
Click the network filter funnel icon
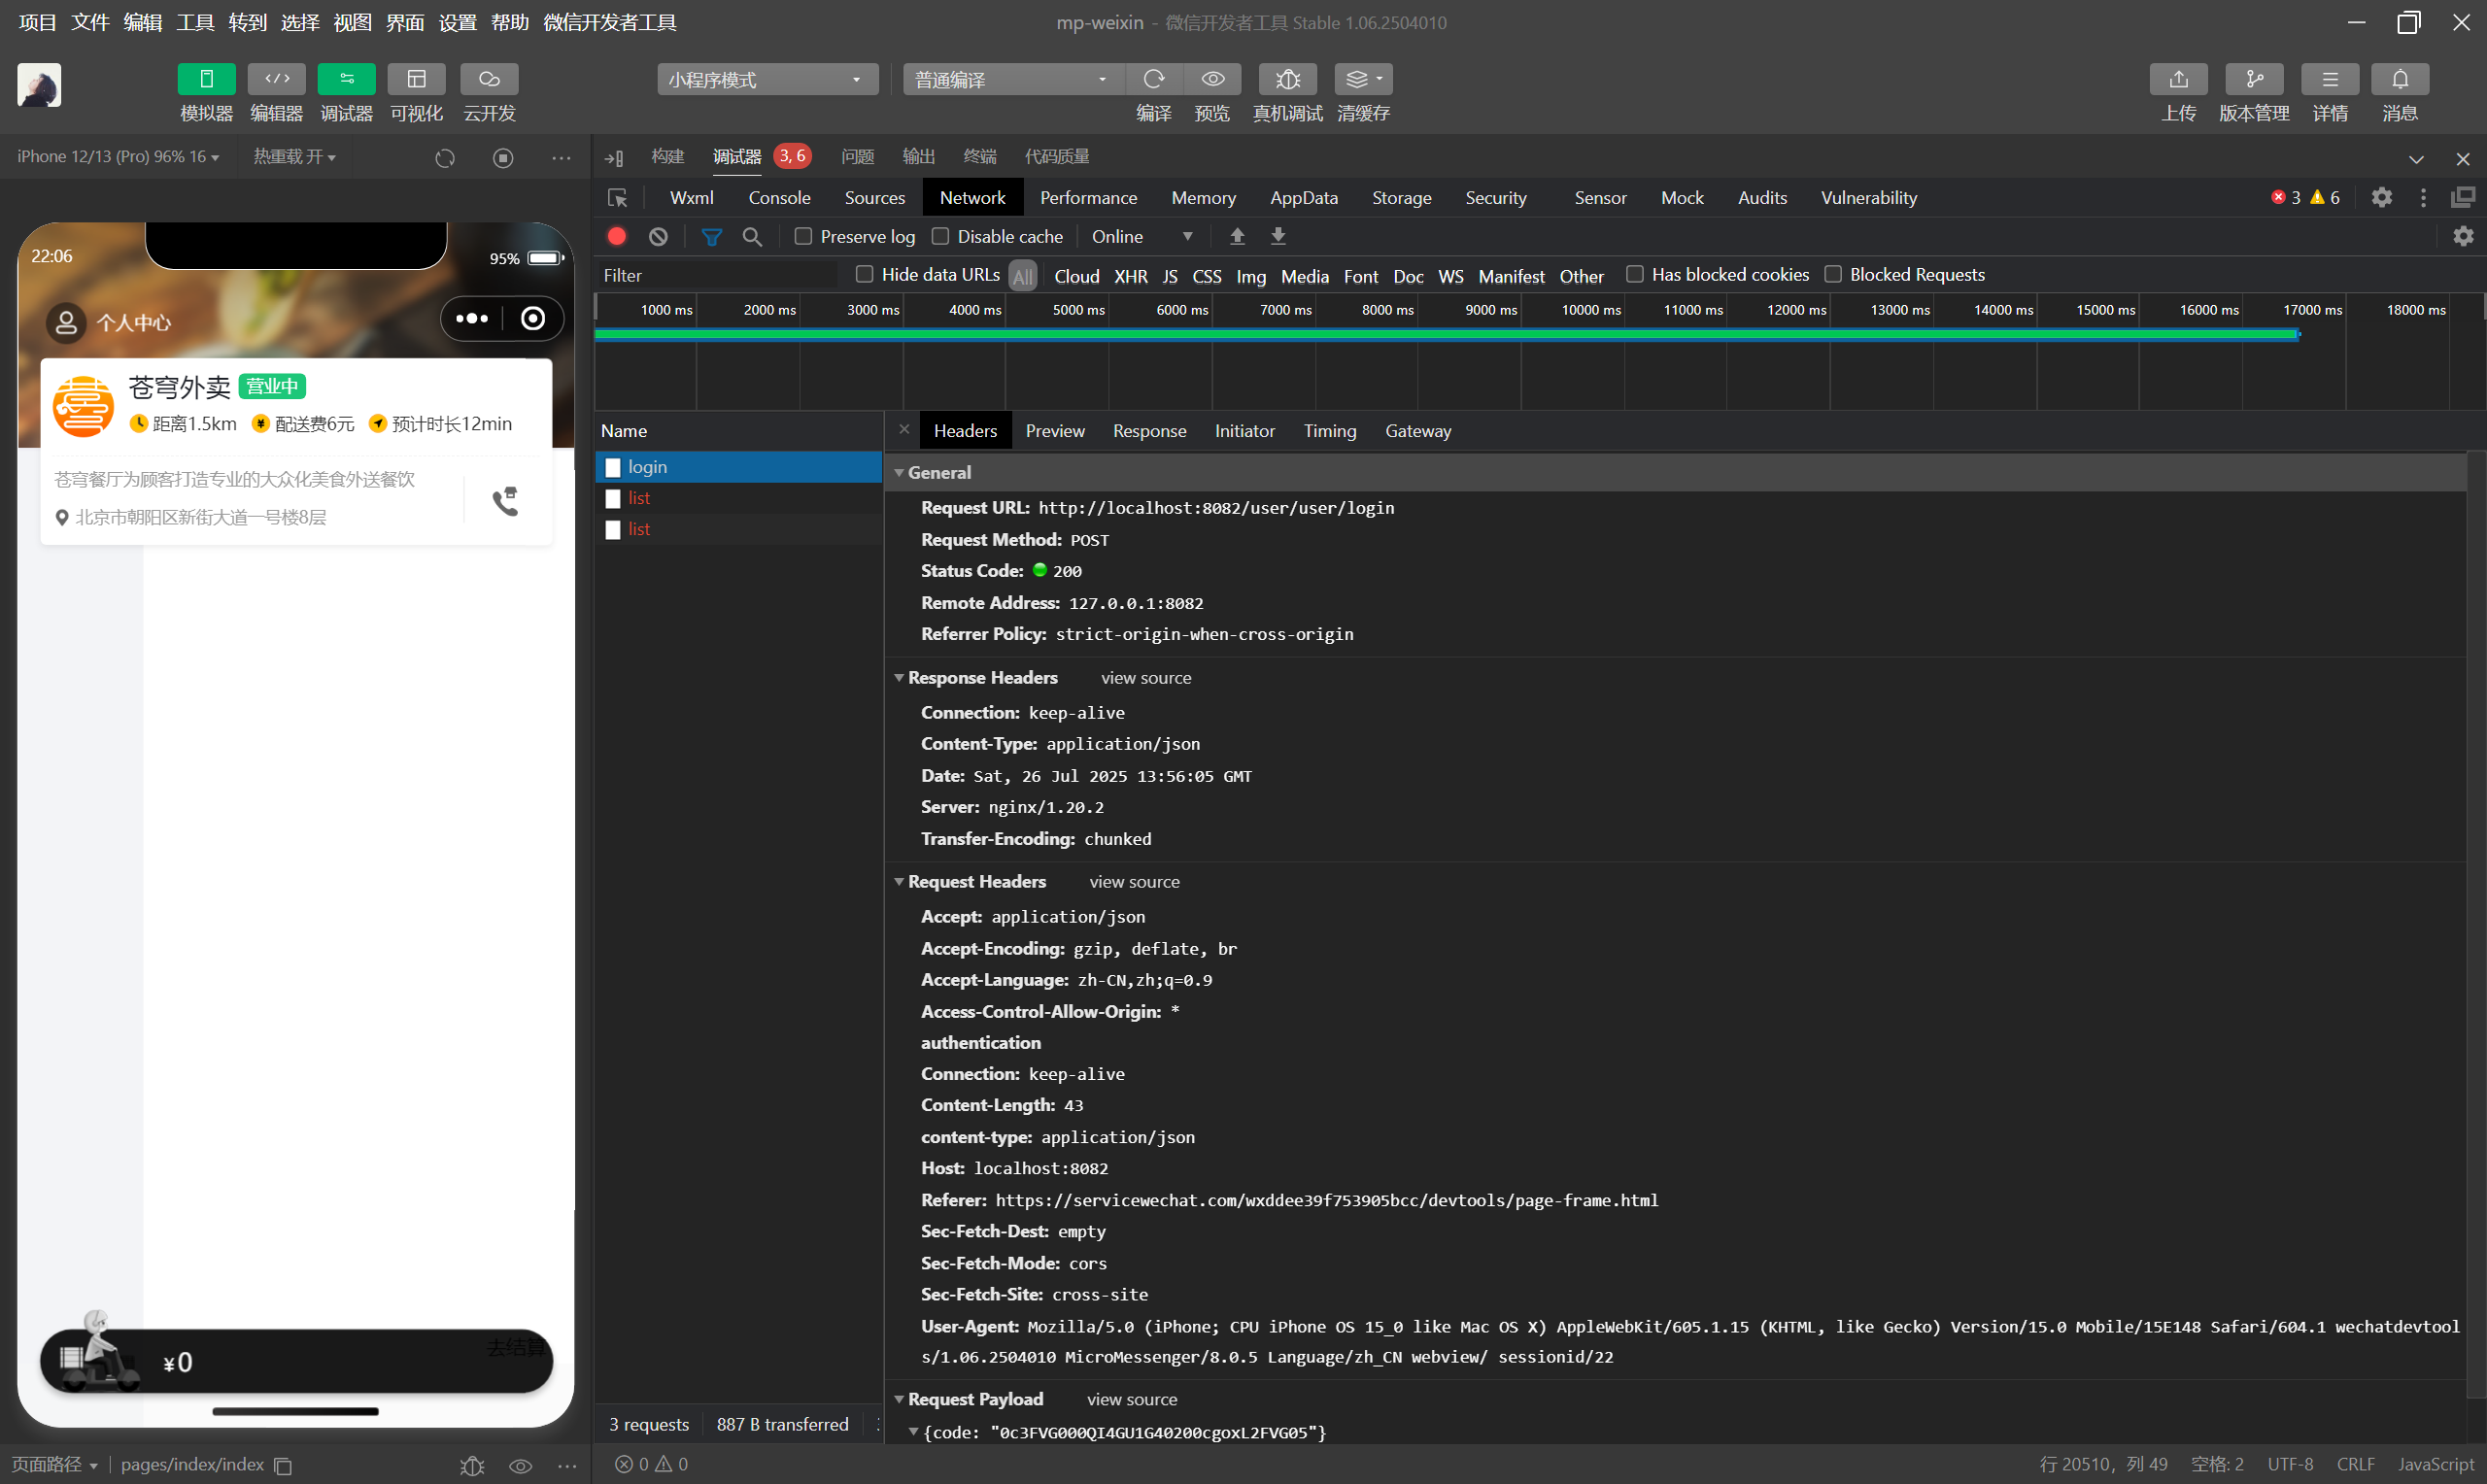point(711,236)
